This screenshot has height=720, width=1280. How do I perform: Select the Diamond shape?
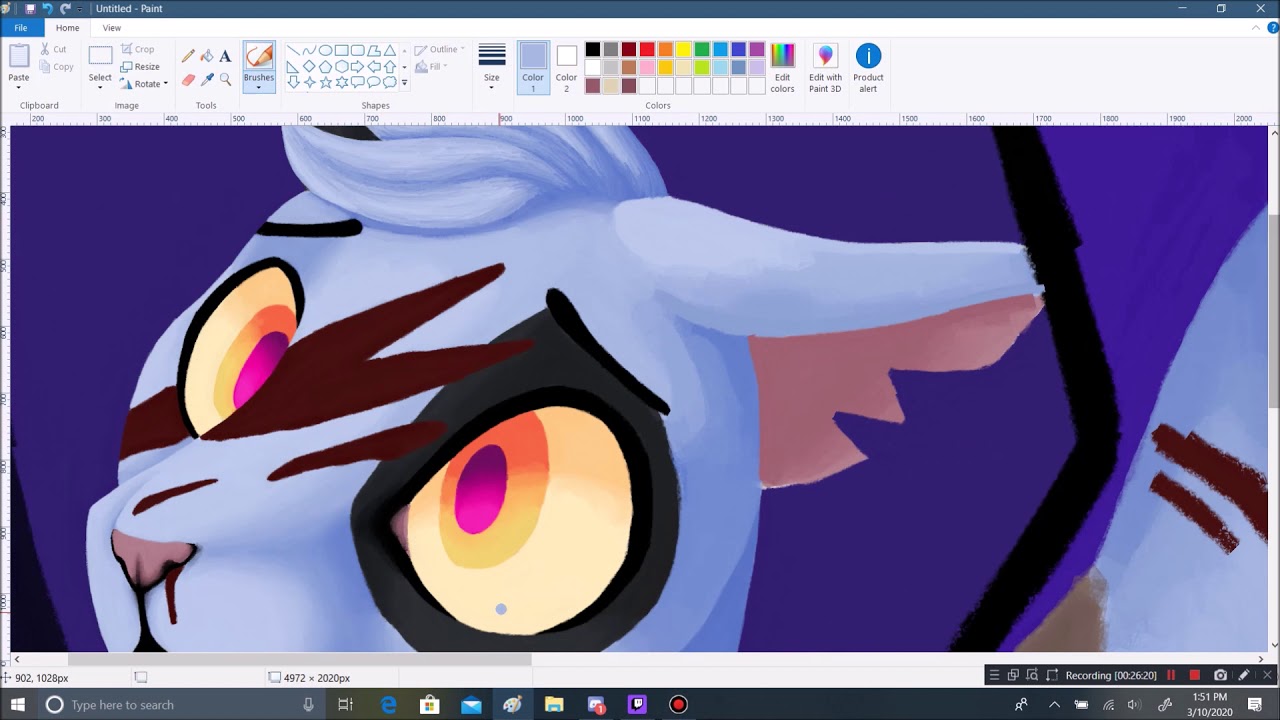[309, 66]
